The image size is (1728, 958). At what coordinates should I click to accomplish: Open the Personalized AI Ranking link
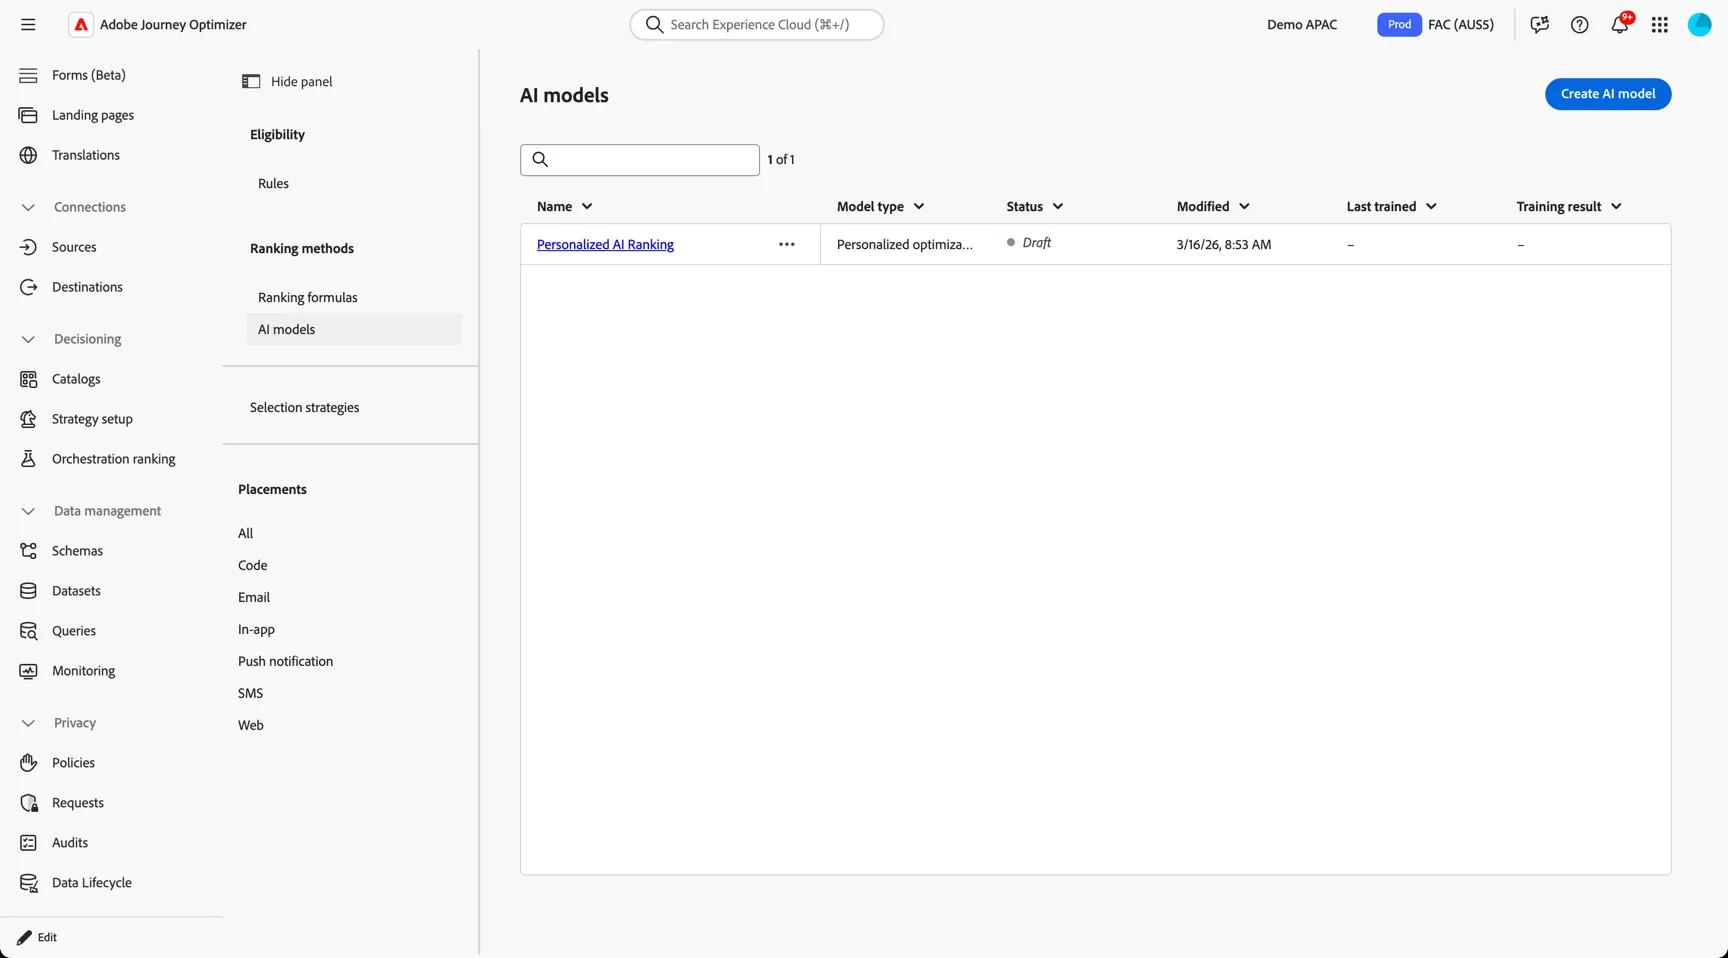[x=605, y=245]
